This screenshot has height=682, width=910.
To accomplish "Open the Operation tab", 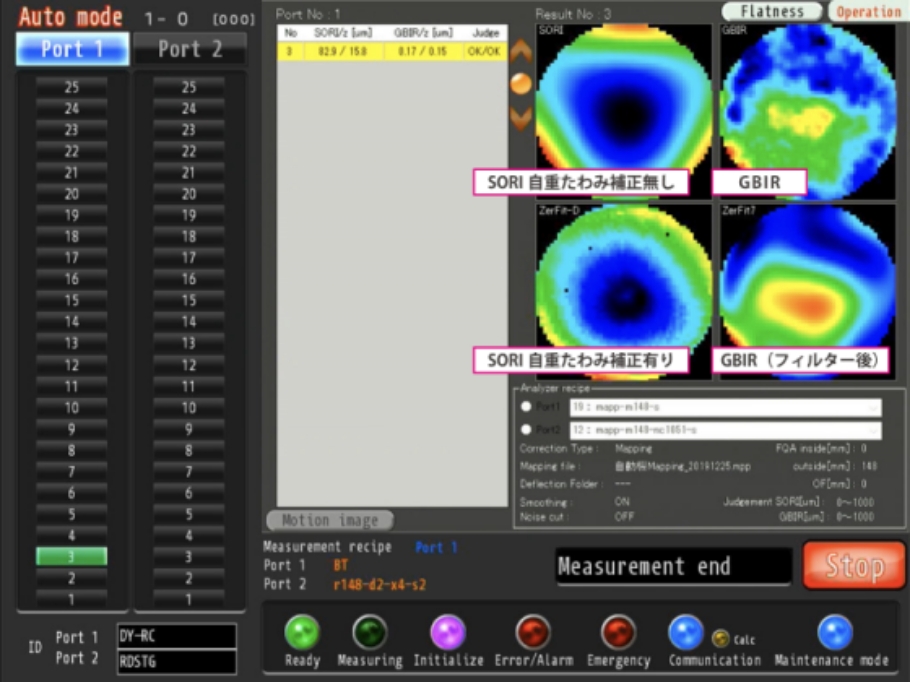I will tap(867, 12).
